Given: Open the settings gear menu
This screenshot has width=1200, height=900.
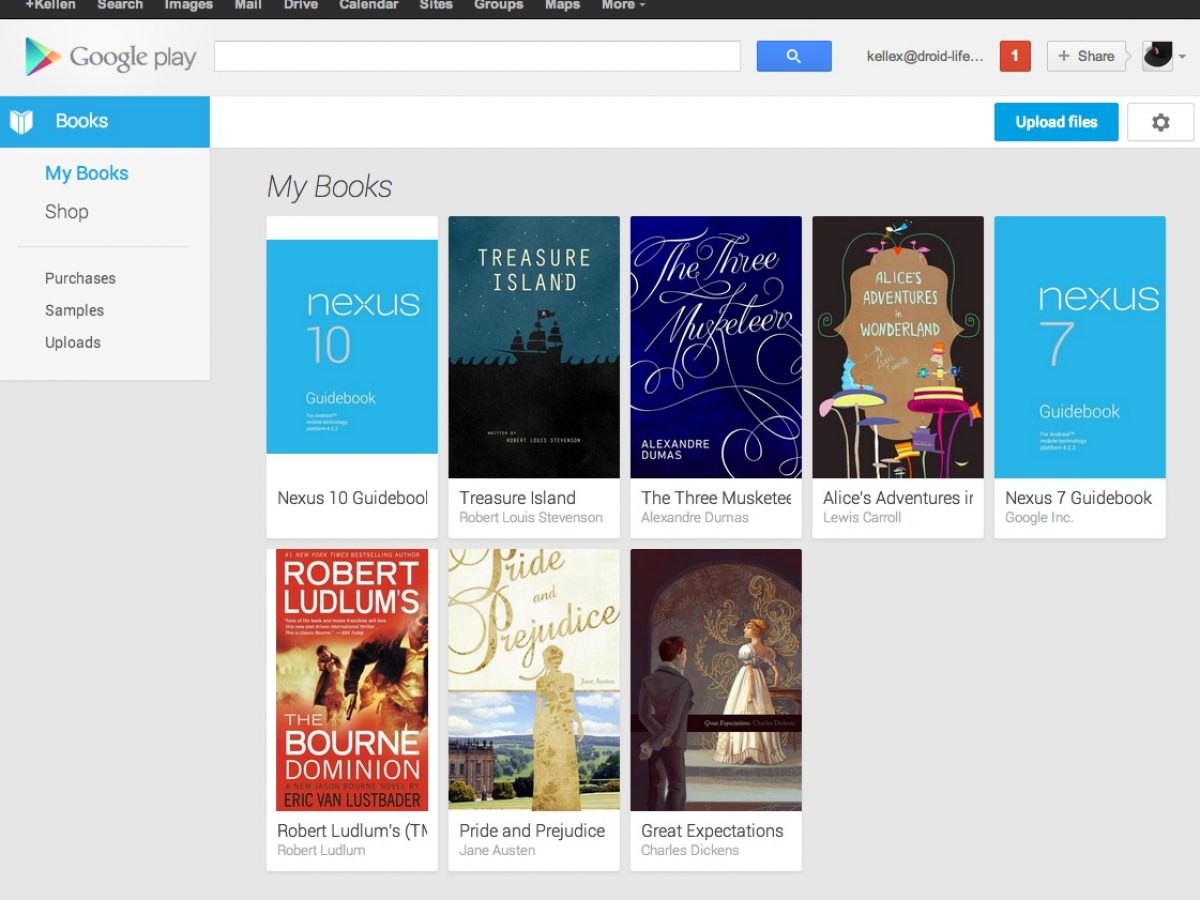Looking at the screenshot, I should tap(1160, 122).
